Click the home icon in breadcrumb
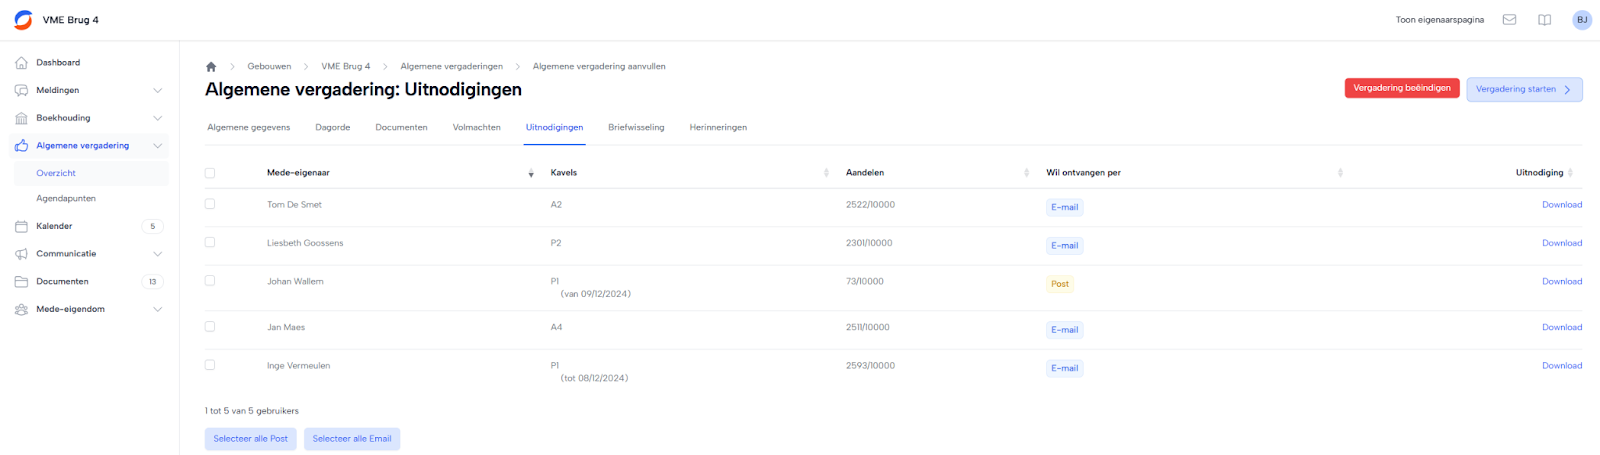This screenshot has width=1600, height=455. pos(211,67)
